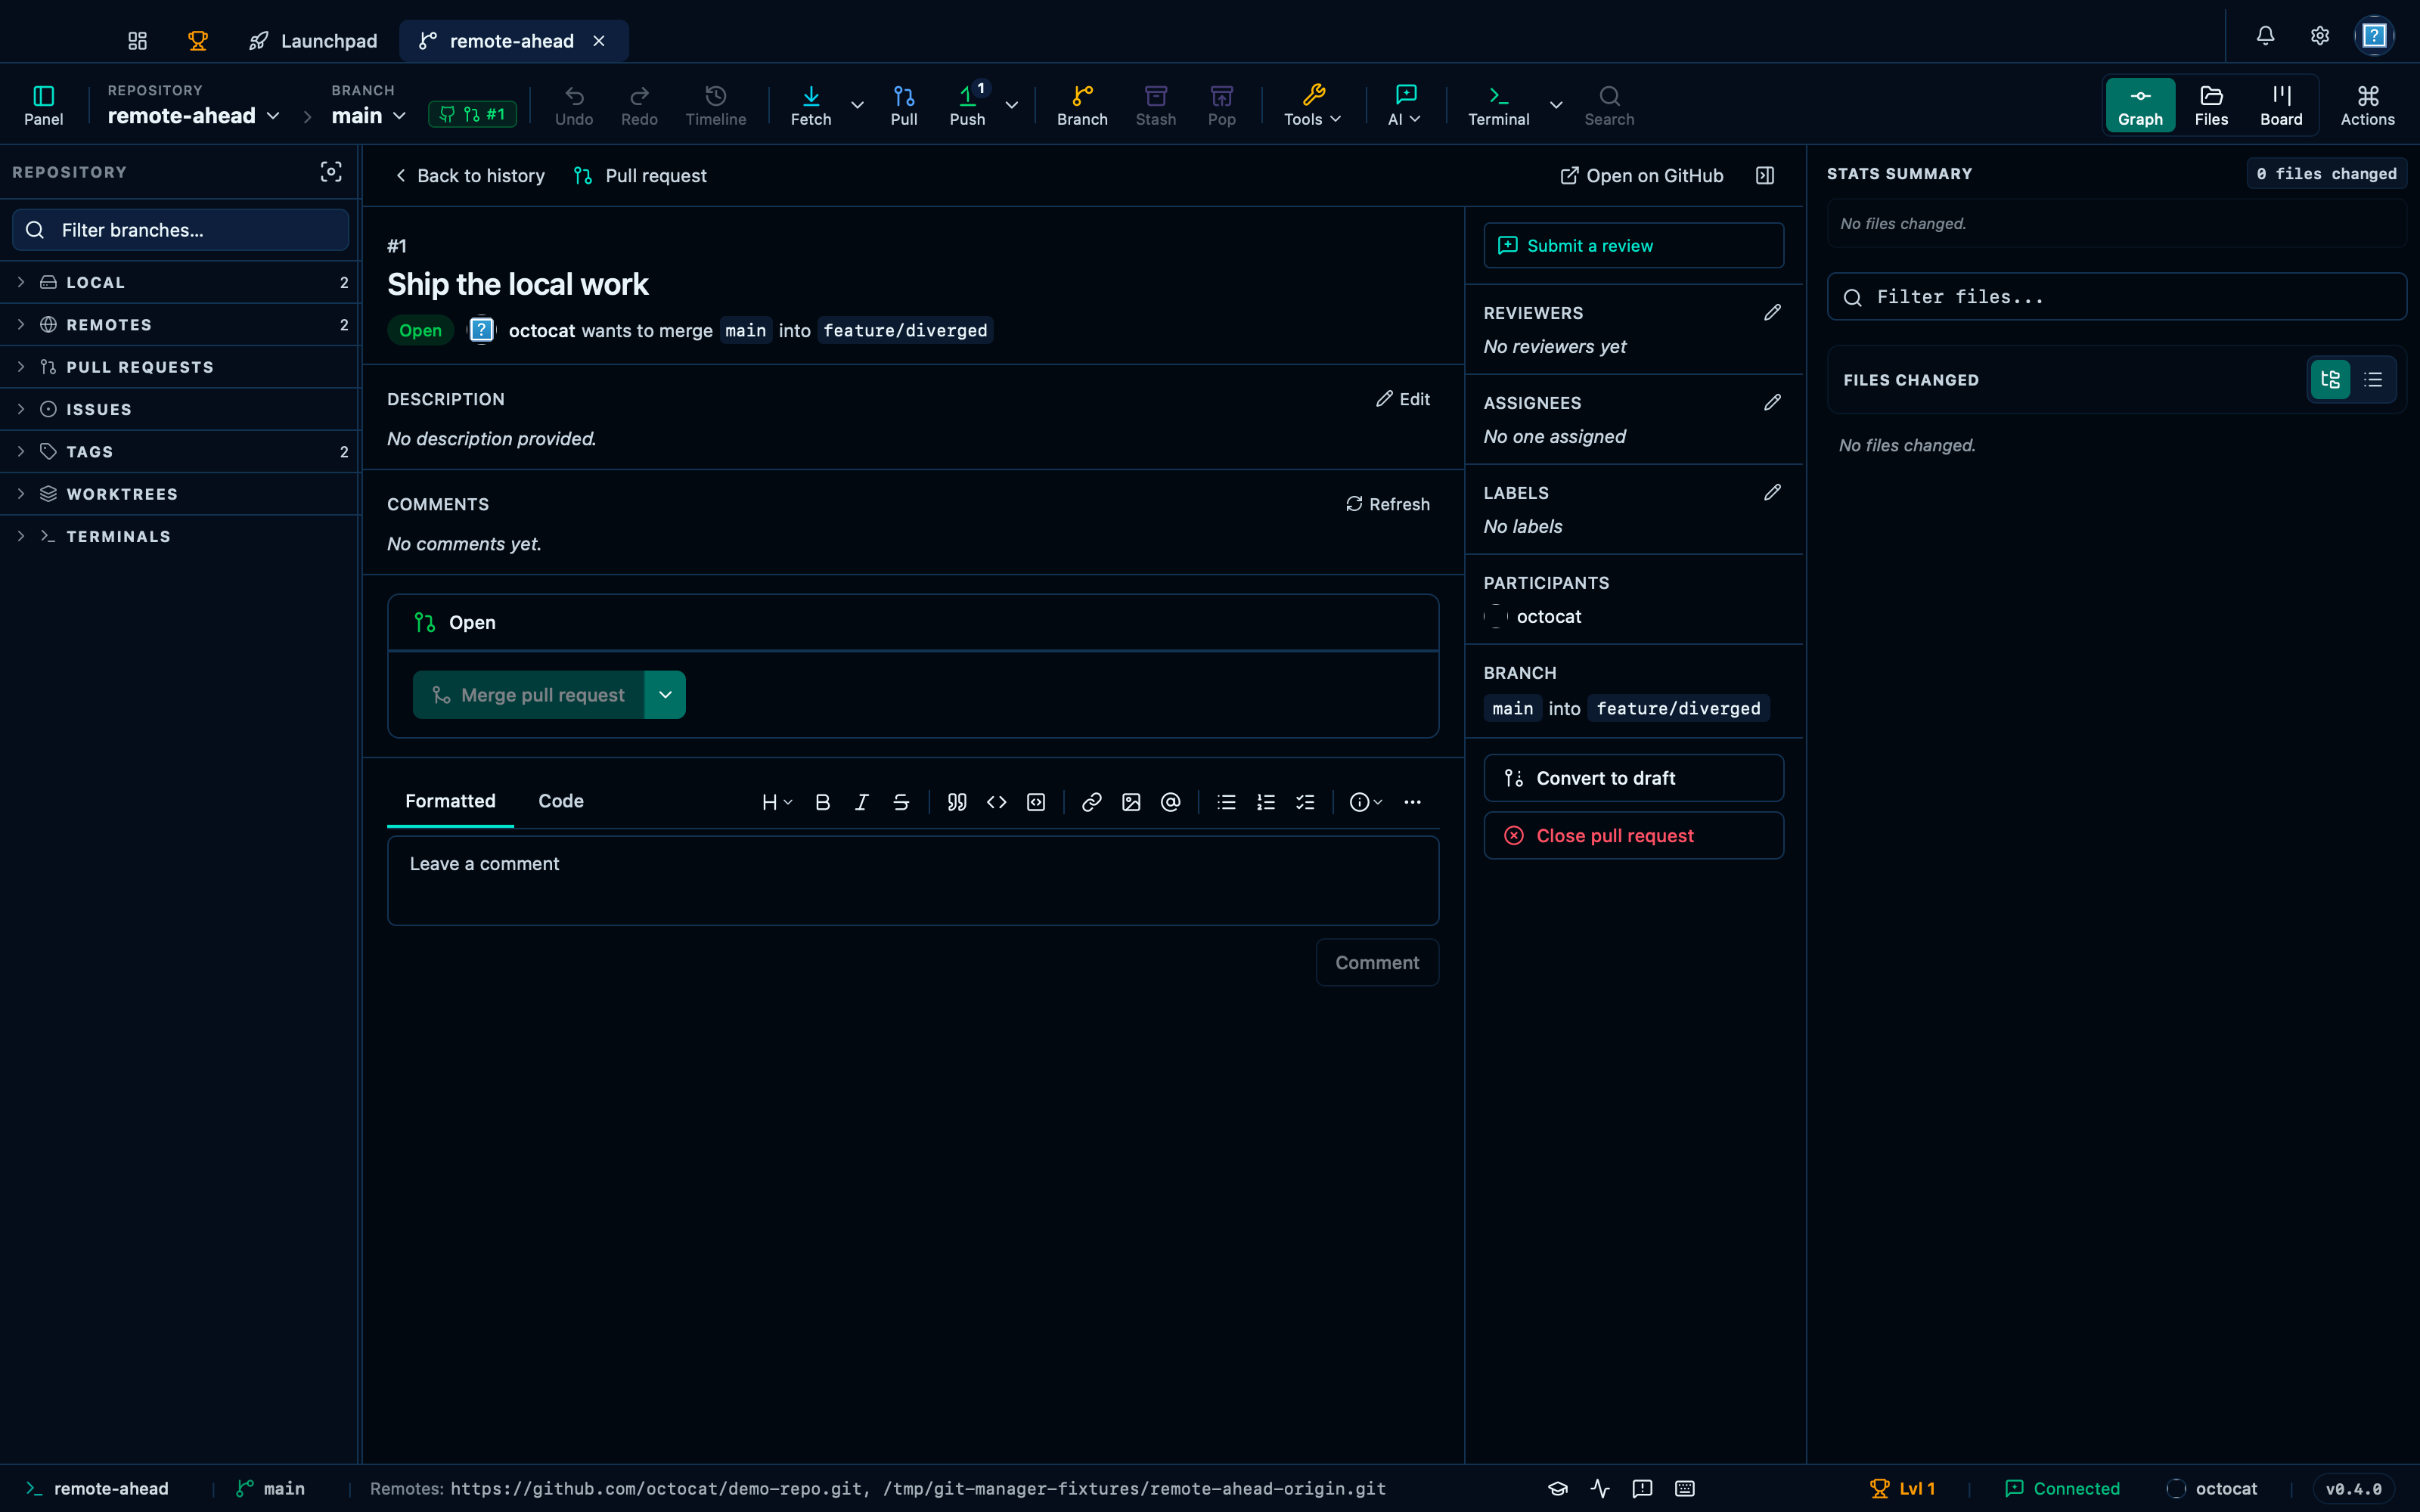The image size is (2420, 1512).
Task: Insert a numbered list
Action: [x=1266, y=802]
